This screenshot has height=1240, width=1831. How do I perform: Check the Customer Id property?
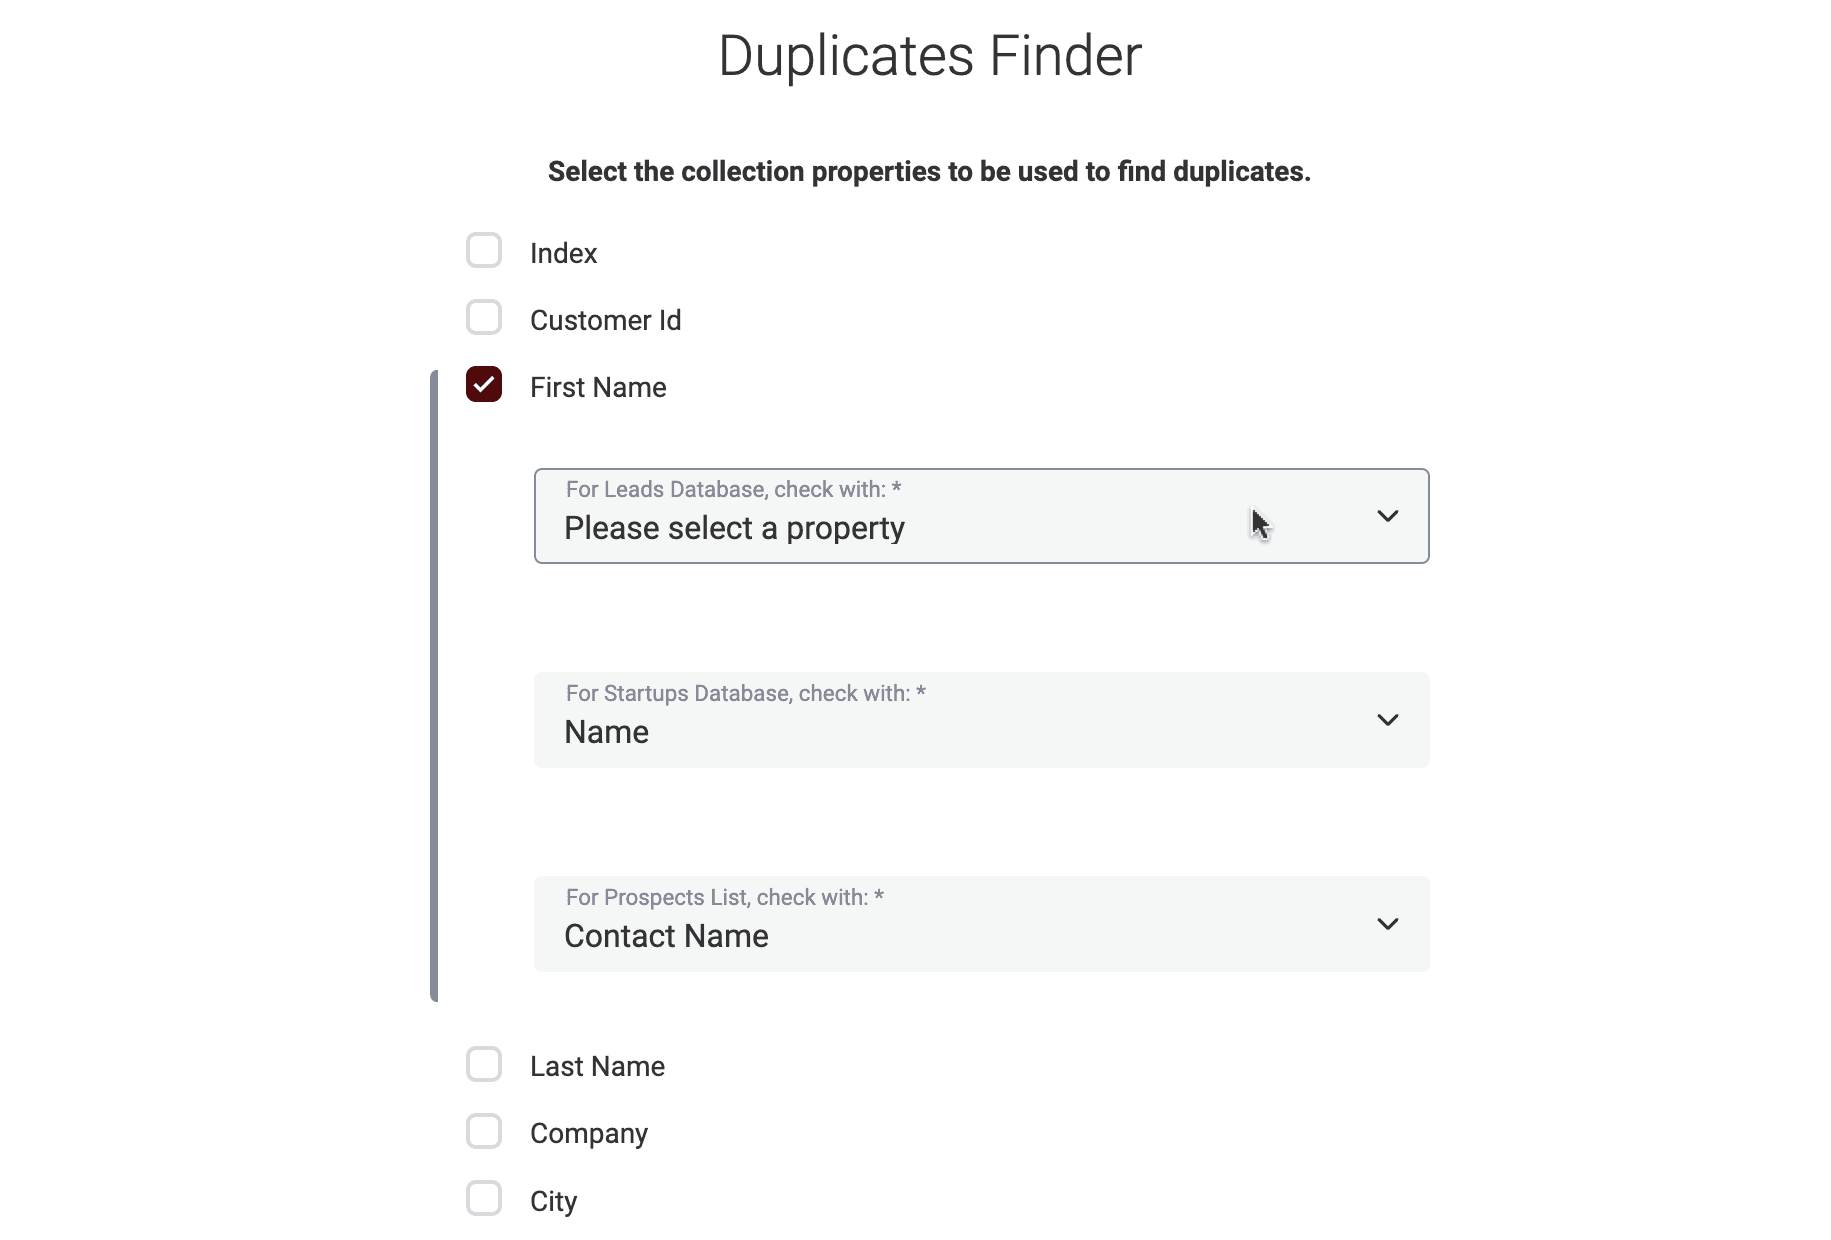pos(484,317)
